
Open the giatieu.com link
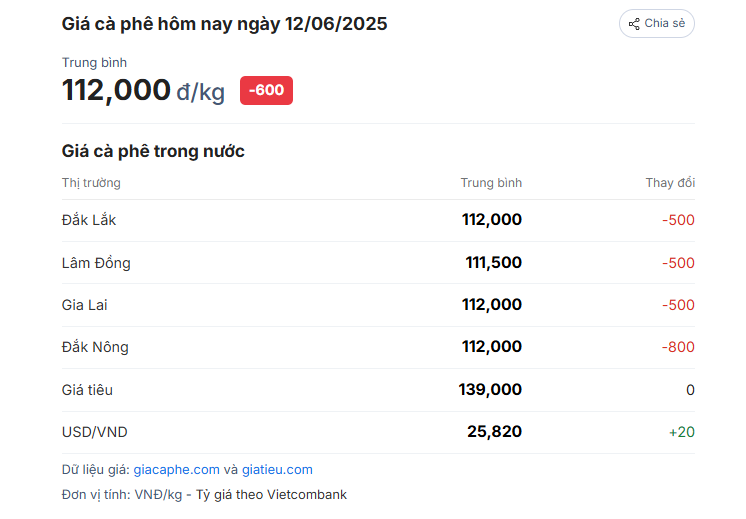(x=277, y=470)
